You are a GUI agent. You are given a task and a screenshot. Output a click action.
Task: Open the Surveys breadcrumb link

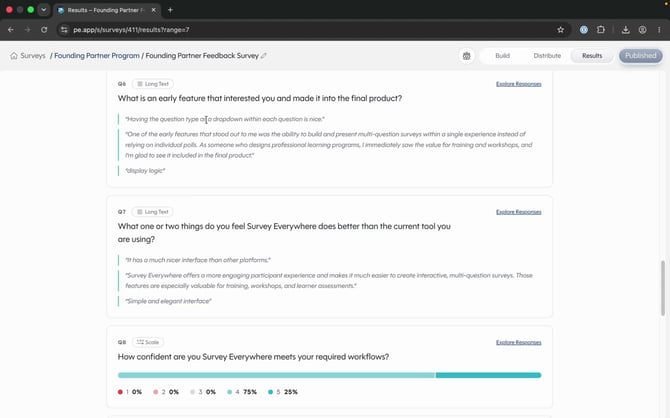32,56
